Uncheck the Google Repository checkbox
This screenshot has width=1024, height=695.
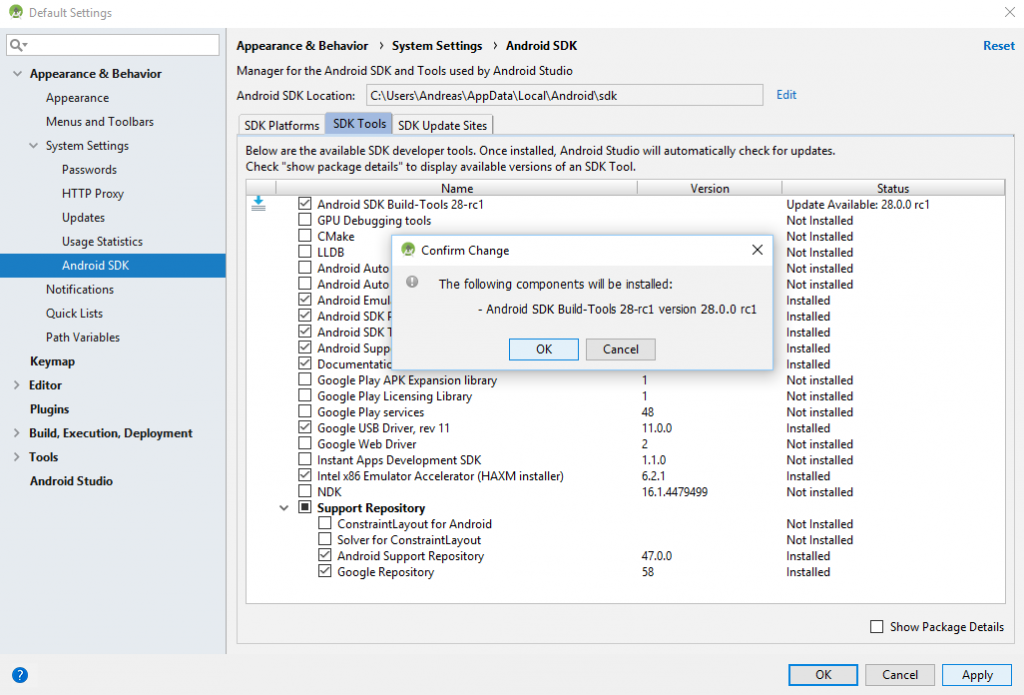point(325,572)
